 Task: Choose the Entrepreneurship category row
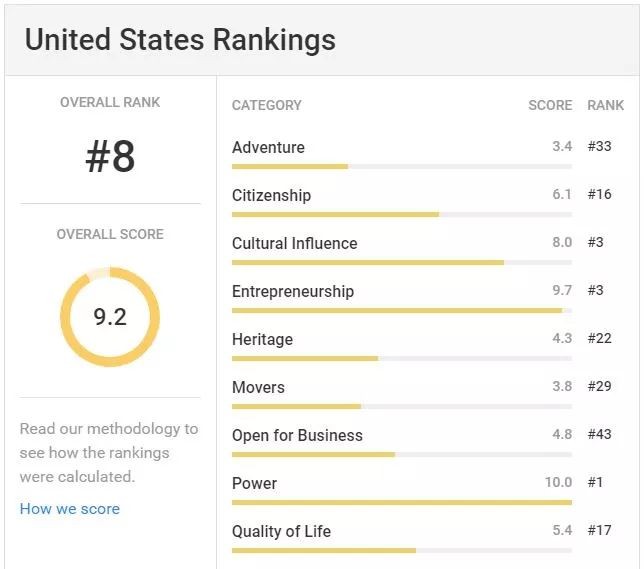[x=293, y=292]
